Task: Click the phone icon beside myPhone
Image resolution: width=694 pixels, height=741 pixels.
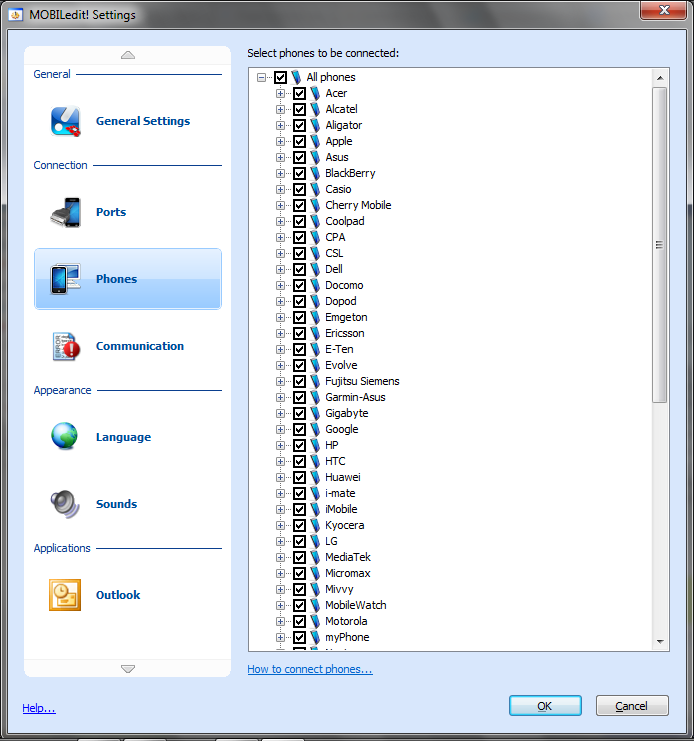Action: click(x=315, y=637)
